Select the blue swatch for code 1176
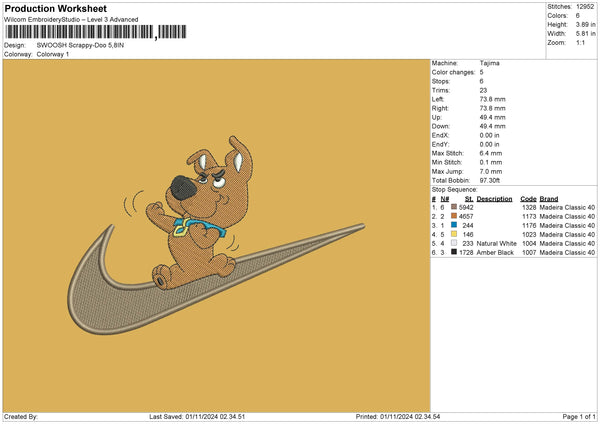 [x=454, y=225]
